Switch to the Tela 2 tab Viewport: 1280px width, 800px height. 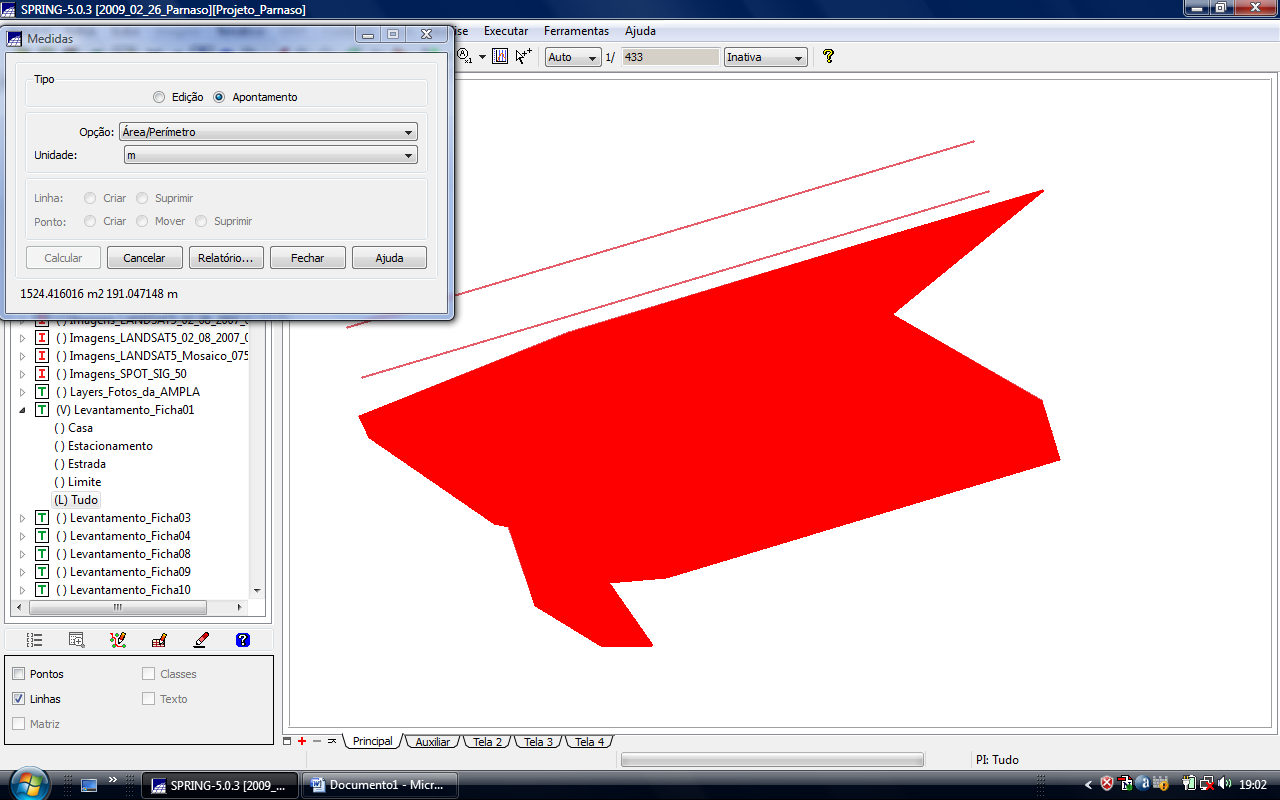click(487, 742)
